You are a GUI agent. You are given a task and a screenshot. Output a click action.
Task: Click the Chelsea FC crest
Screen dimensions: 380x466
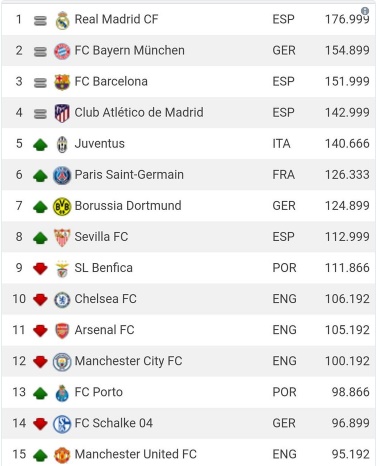(62, 300)
